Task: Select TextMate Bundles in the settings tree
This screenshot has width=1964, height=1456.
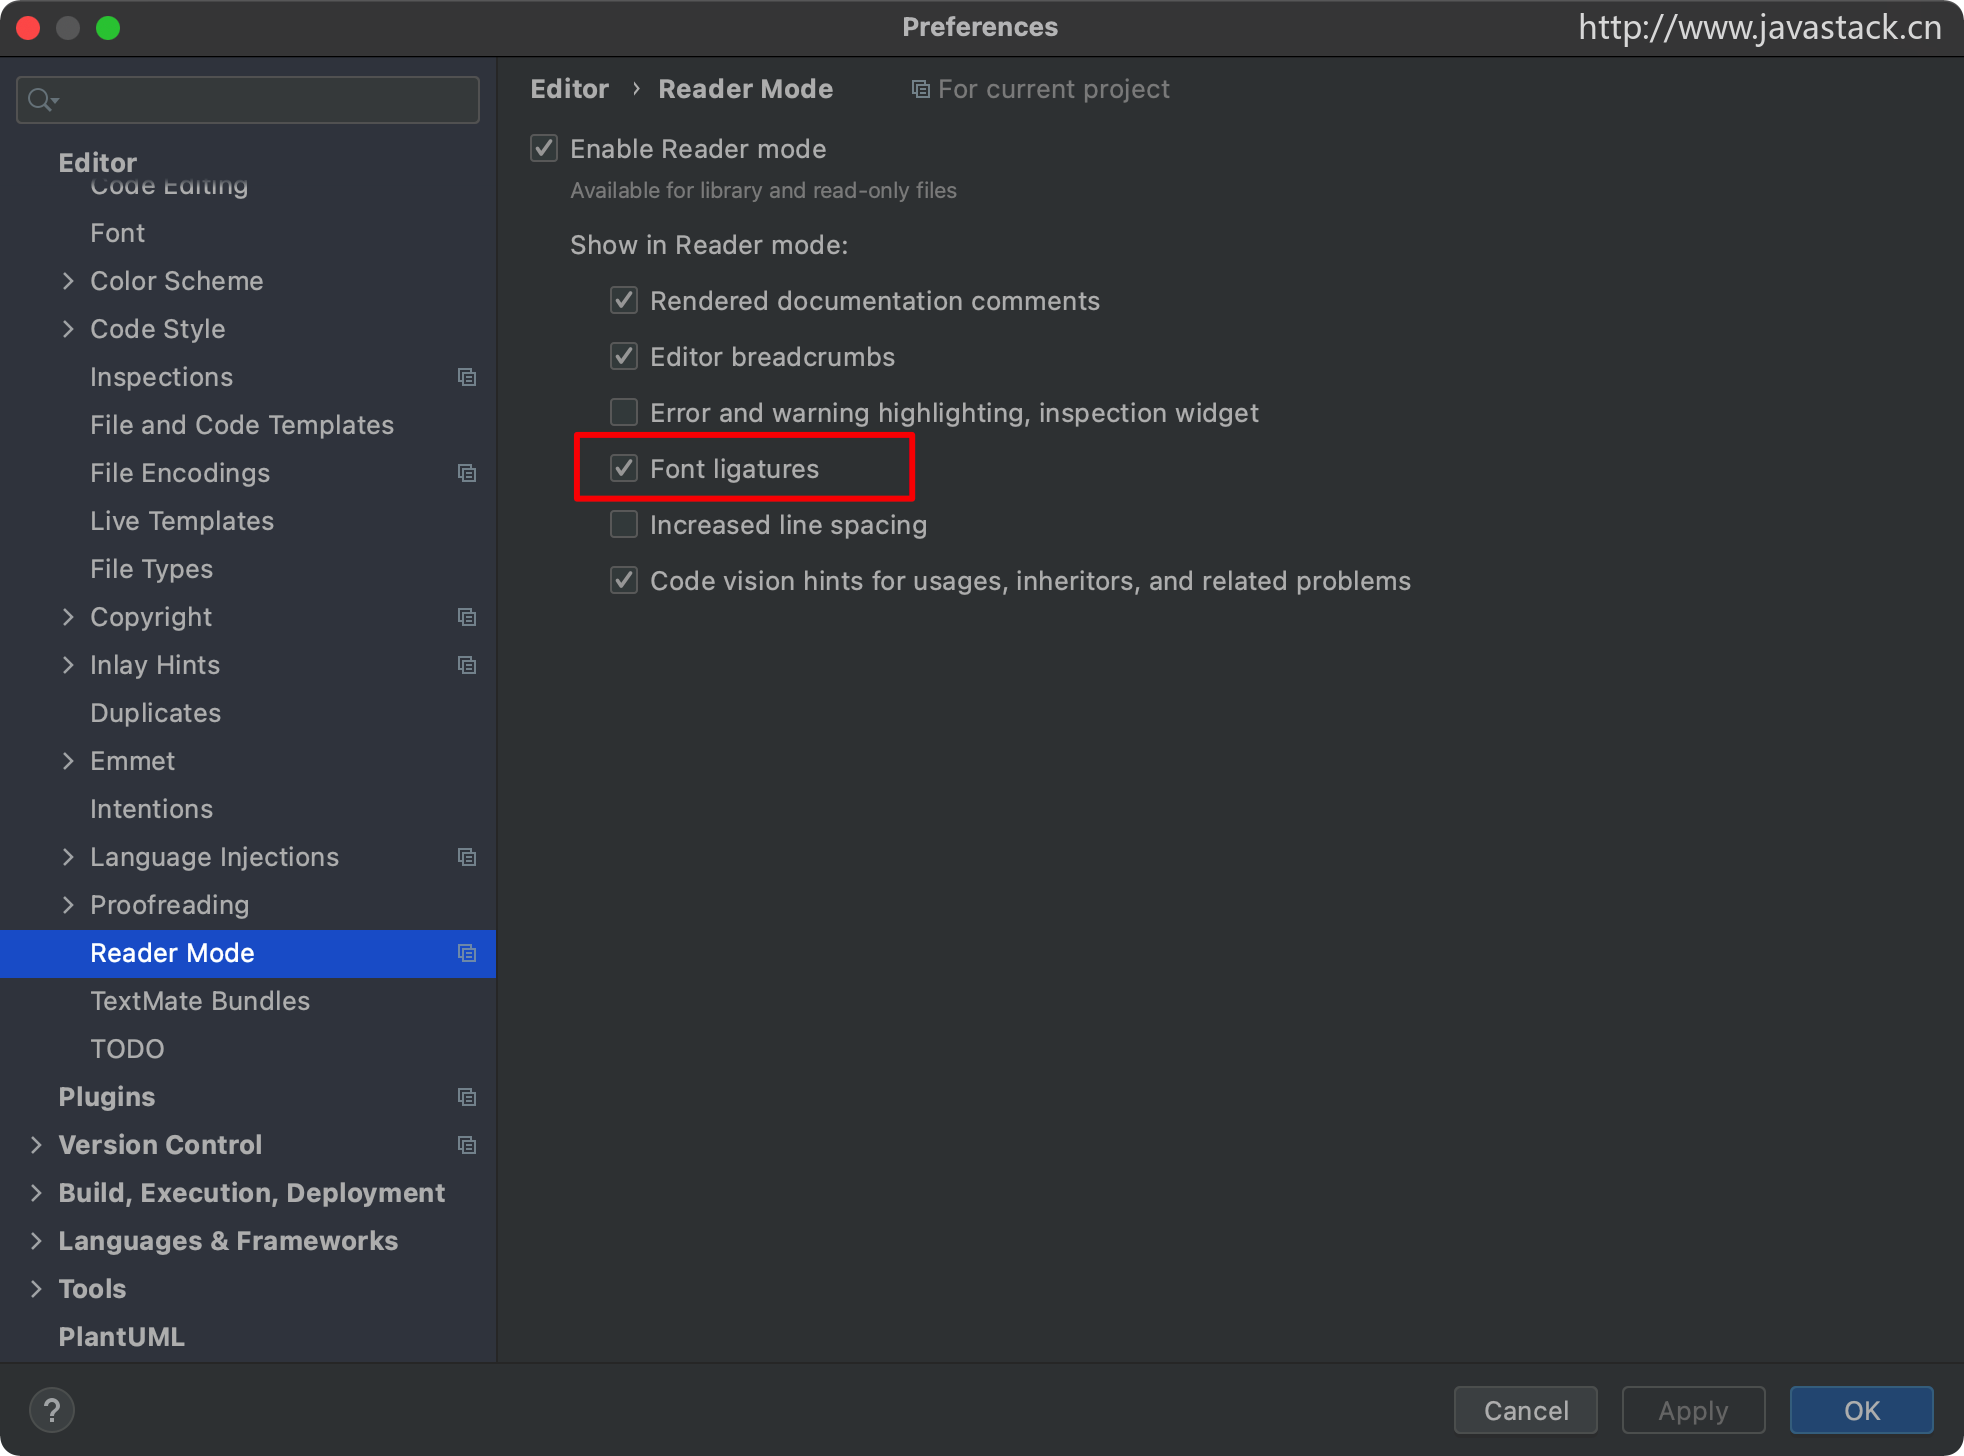Action: [x=200, y=1001]
